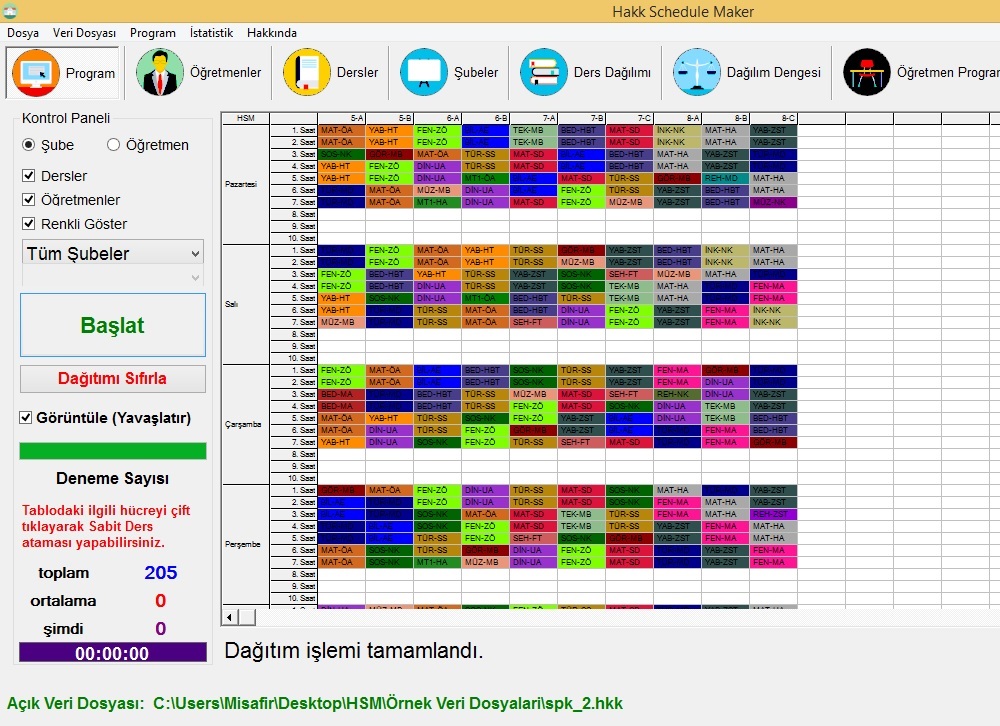Screen dimensions: 1000x726
Task: Click the ortalama value 0
Action: click(x=160, y=600)
